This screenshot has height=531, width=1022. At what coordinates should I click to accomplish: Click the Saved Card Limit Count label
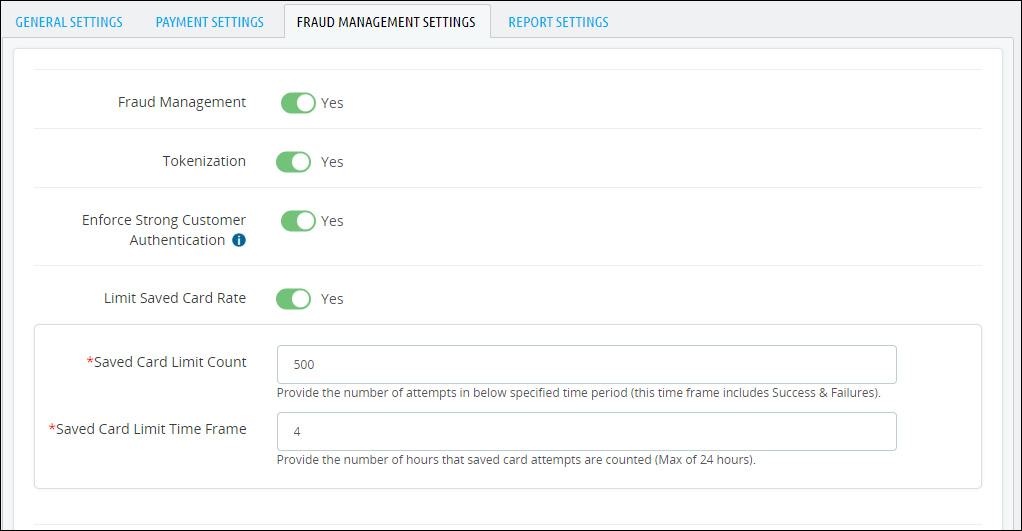(x=170, y=362)
